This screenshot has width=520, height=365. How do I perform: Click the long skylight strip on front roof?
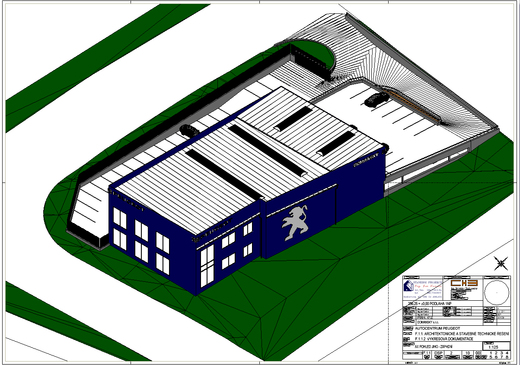point(225,175)
